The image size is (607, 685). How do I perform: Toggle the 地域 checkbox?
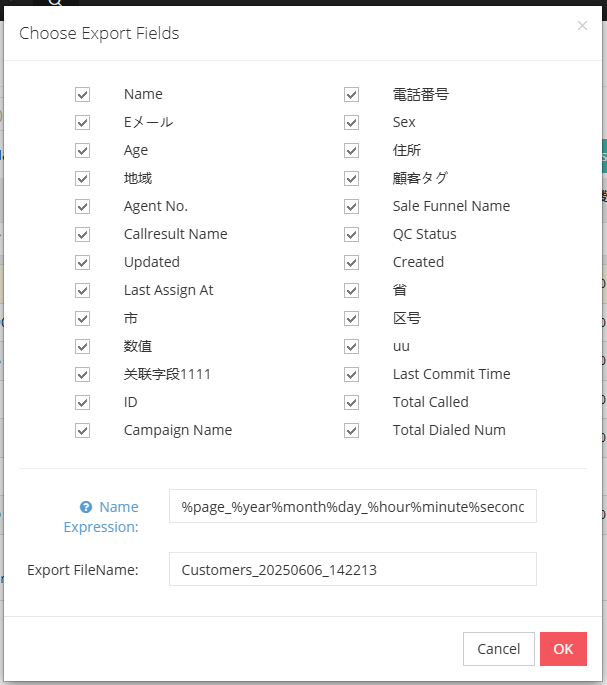tap(82, 178)
